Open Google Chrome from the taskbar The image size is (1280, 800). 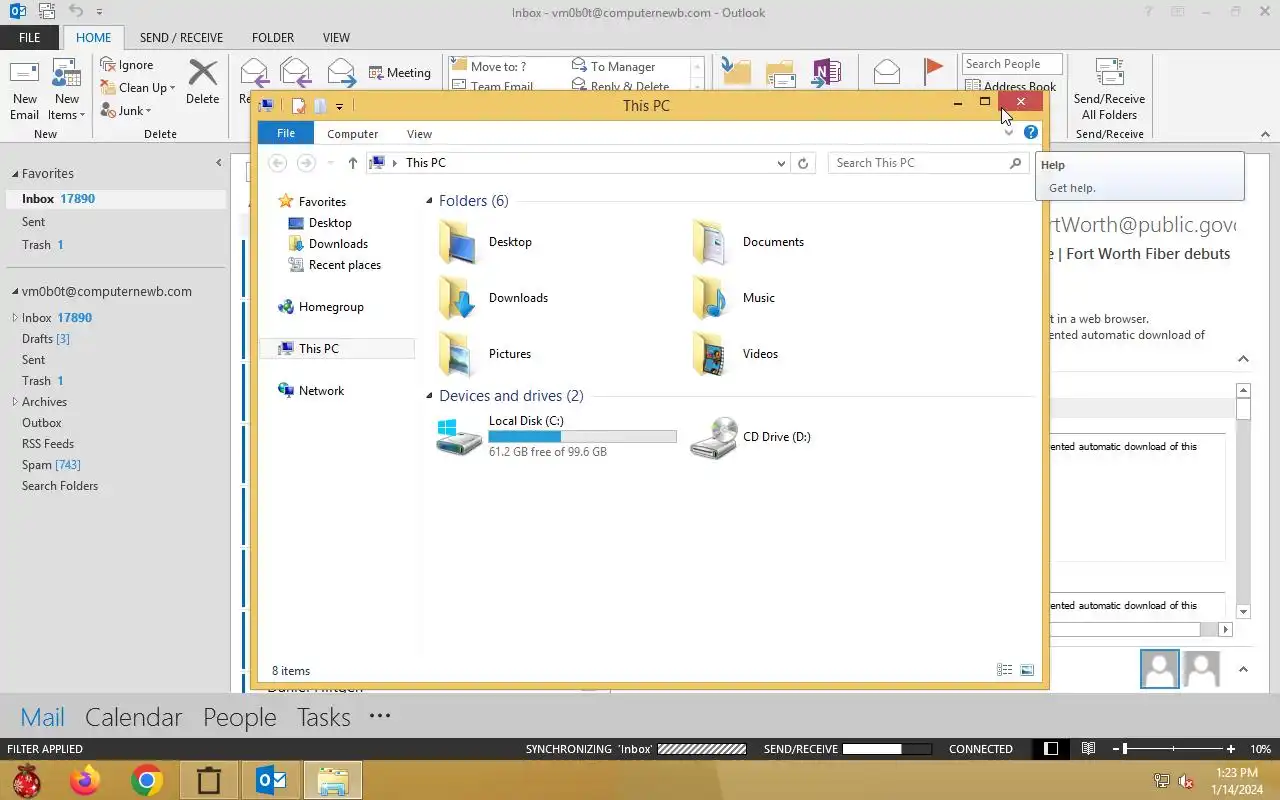146,780
